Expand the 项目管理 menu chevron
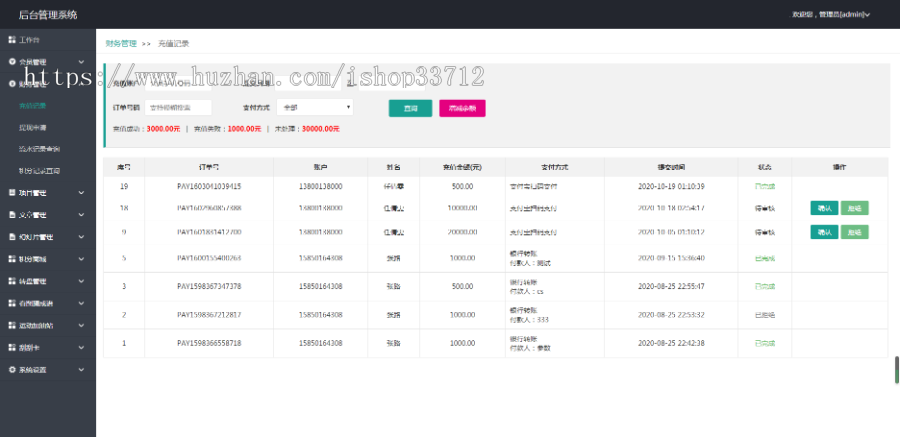Viewport: 900px width, 437px height. (81, 193)
